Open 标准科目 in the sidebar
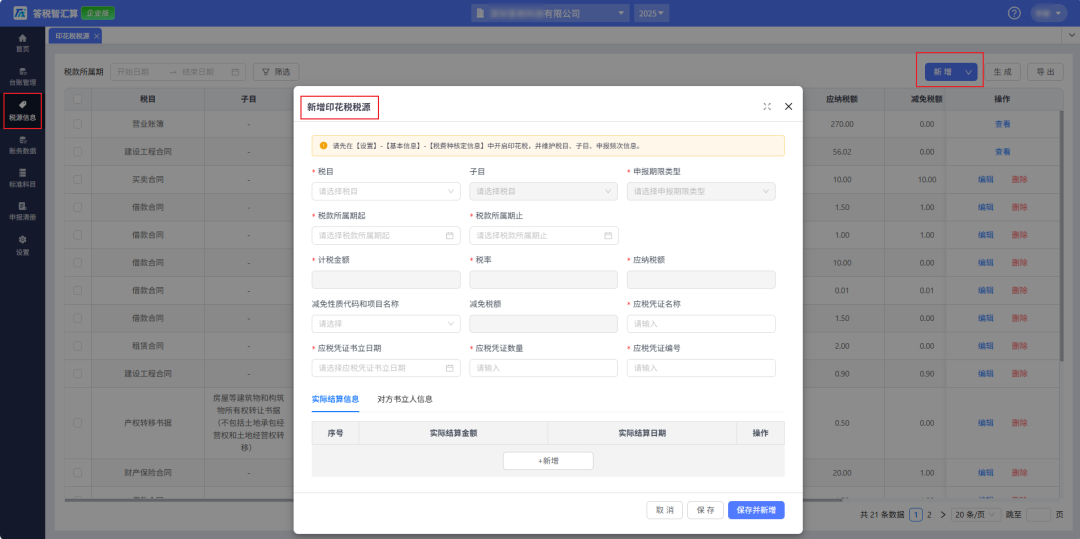The image size is (1080, 539). (23, 178)
